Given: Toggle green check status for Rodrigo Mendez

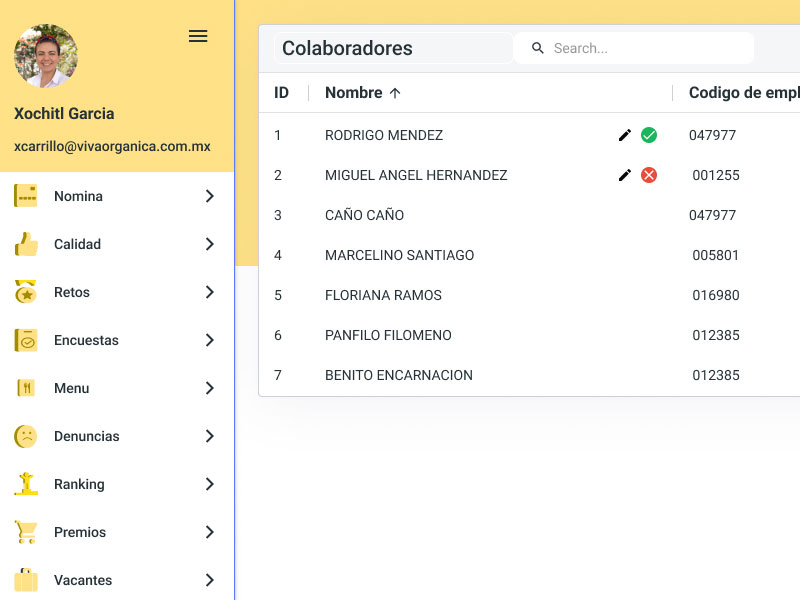Looking at the screenshot, I should pyautogui.click(x=649, y=135).
